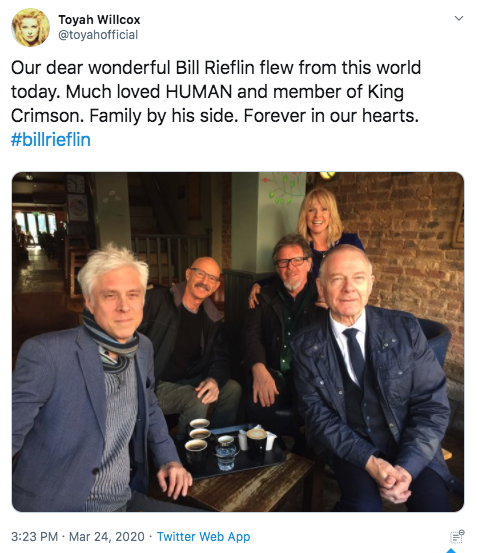
Task: Open the @toyahofficial handle link
Action: coord(98,35)
